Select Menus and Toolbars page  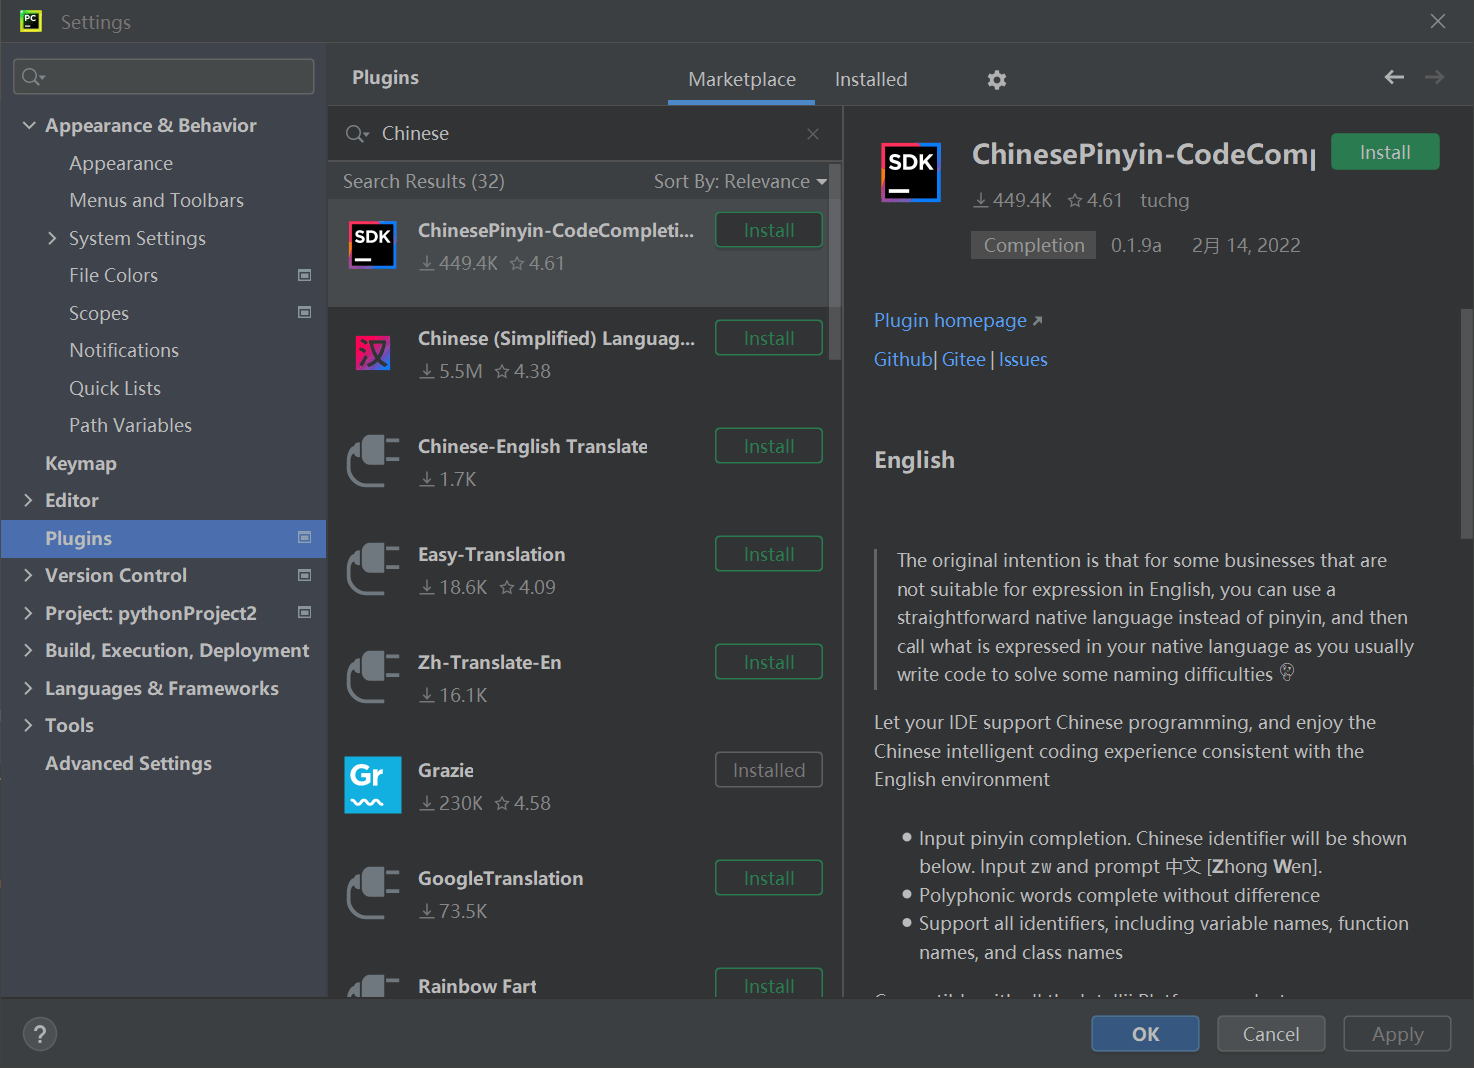pyautogui.click(x=156, y=200)
